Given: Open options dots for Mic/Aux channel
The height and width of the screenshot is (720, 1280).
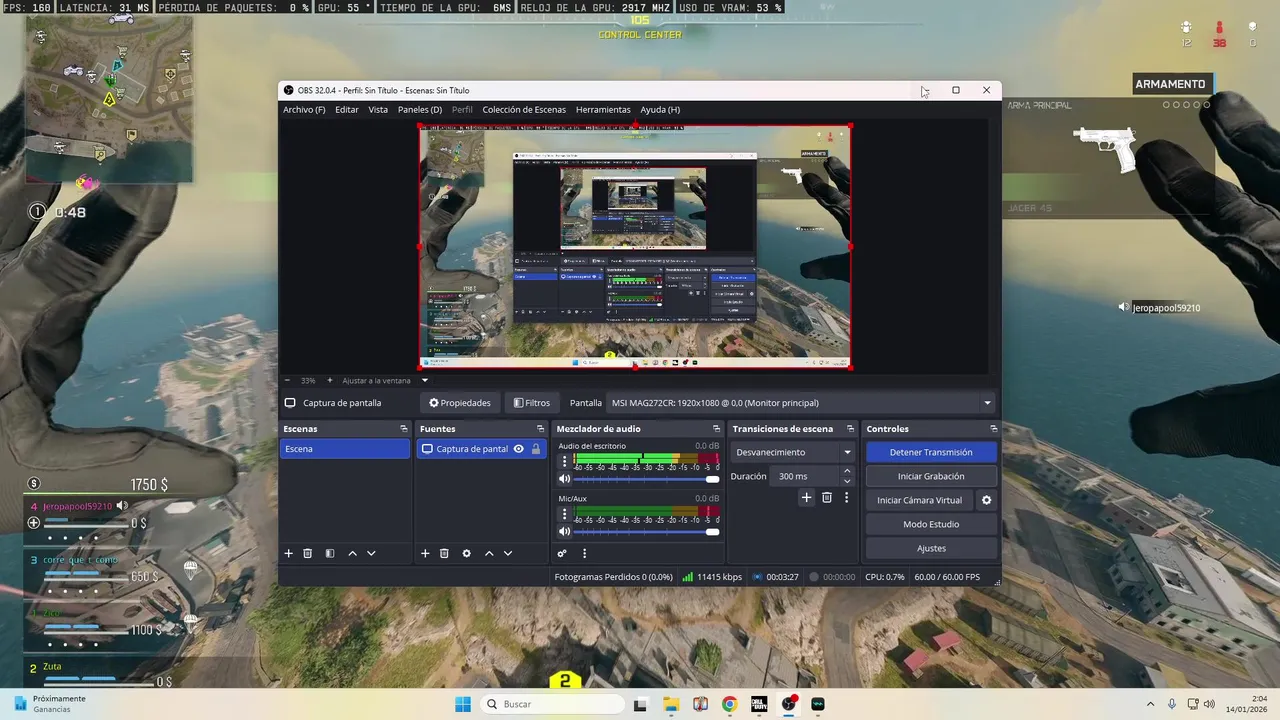Looking at the screenshot, I should pos(564,514).
